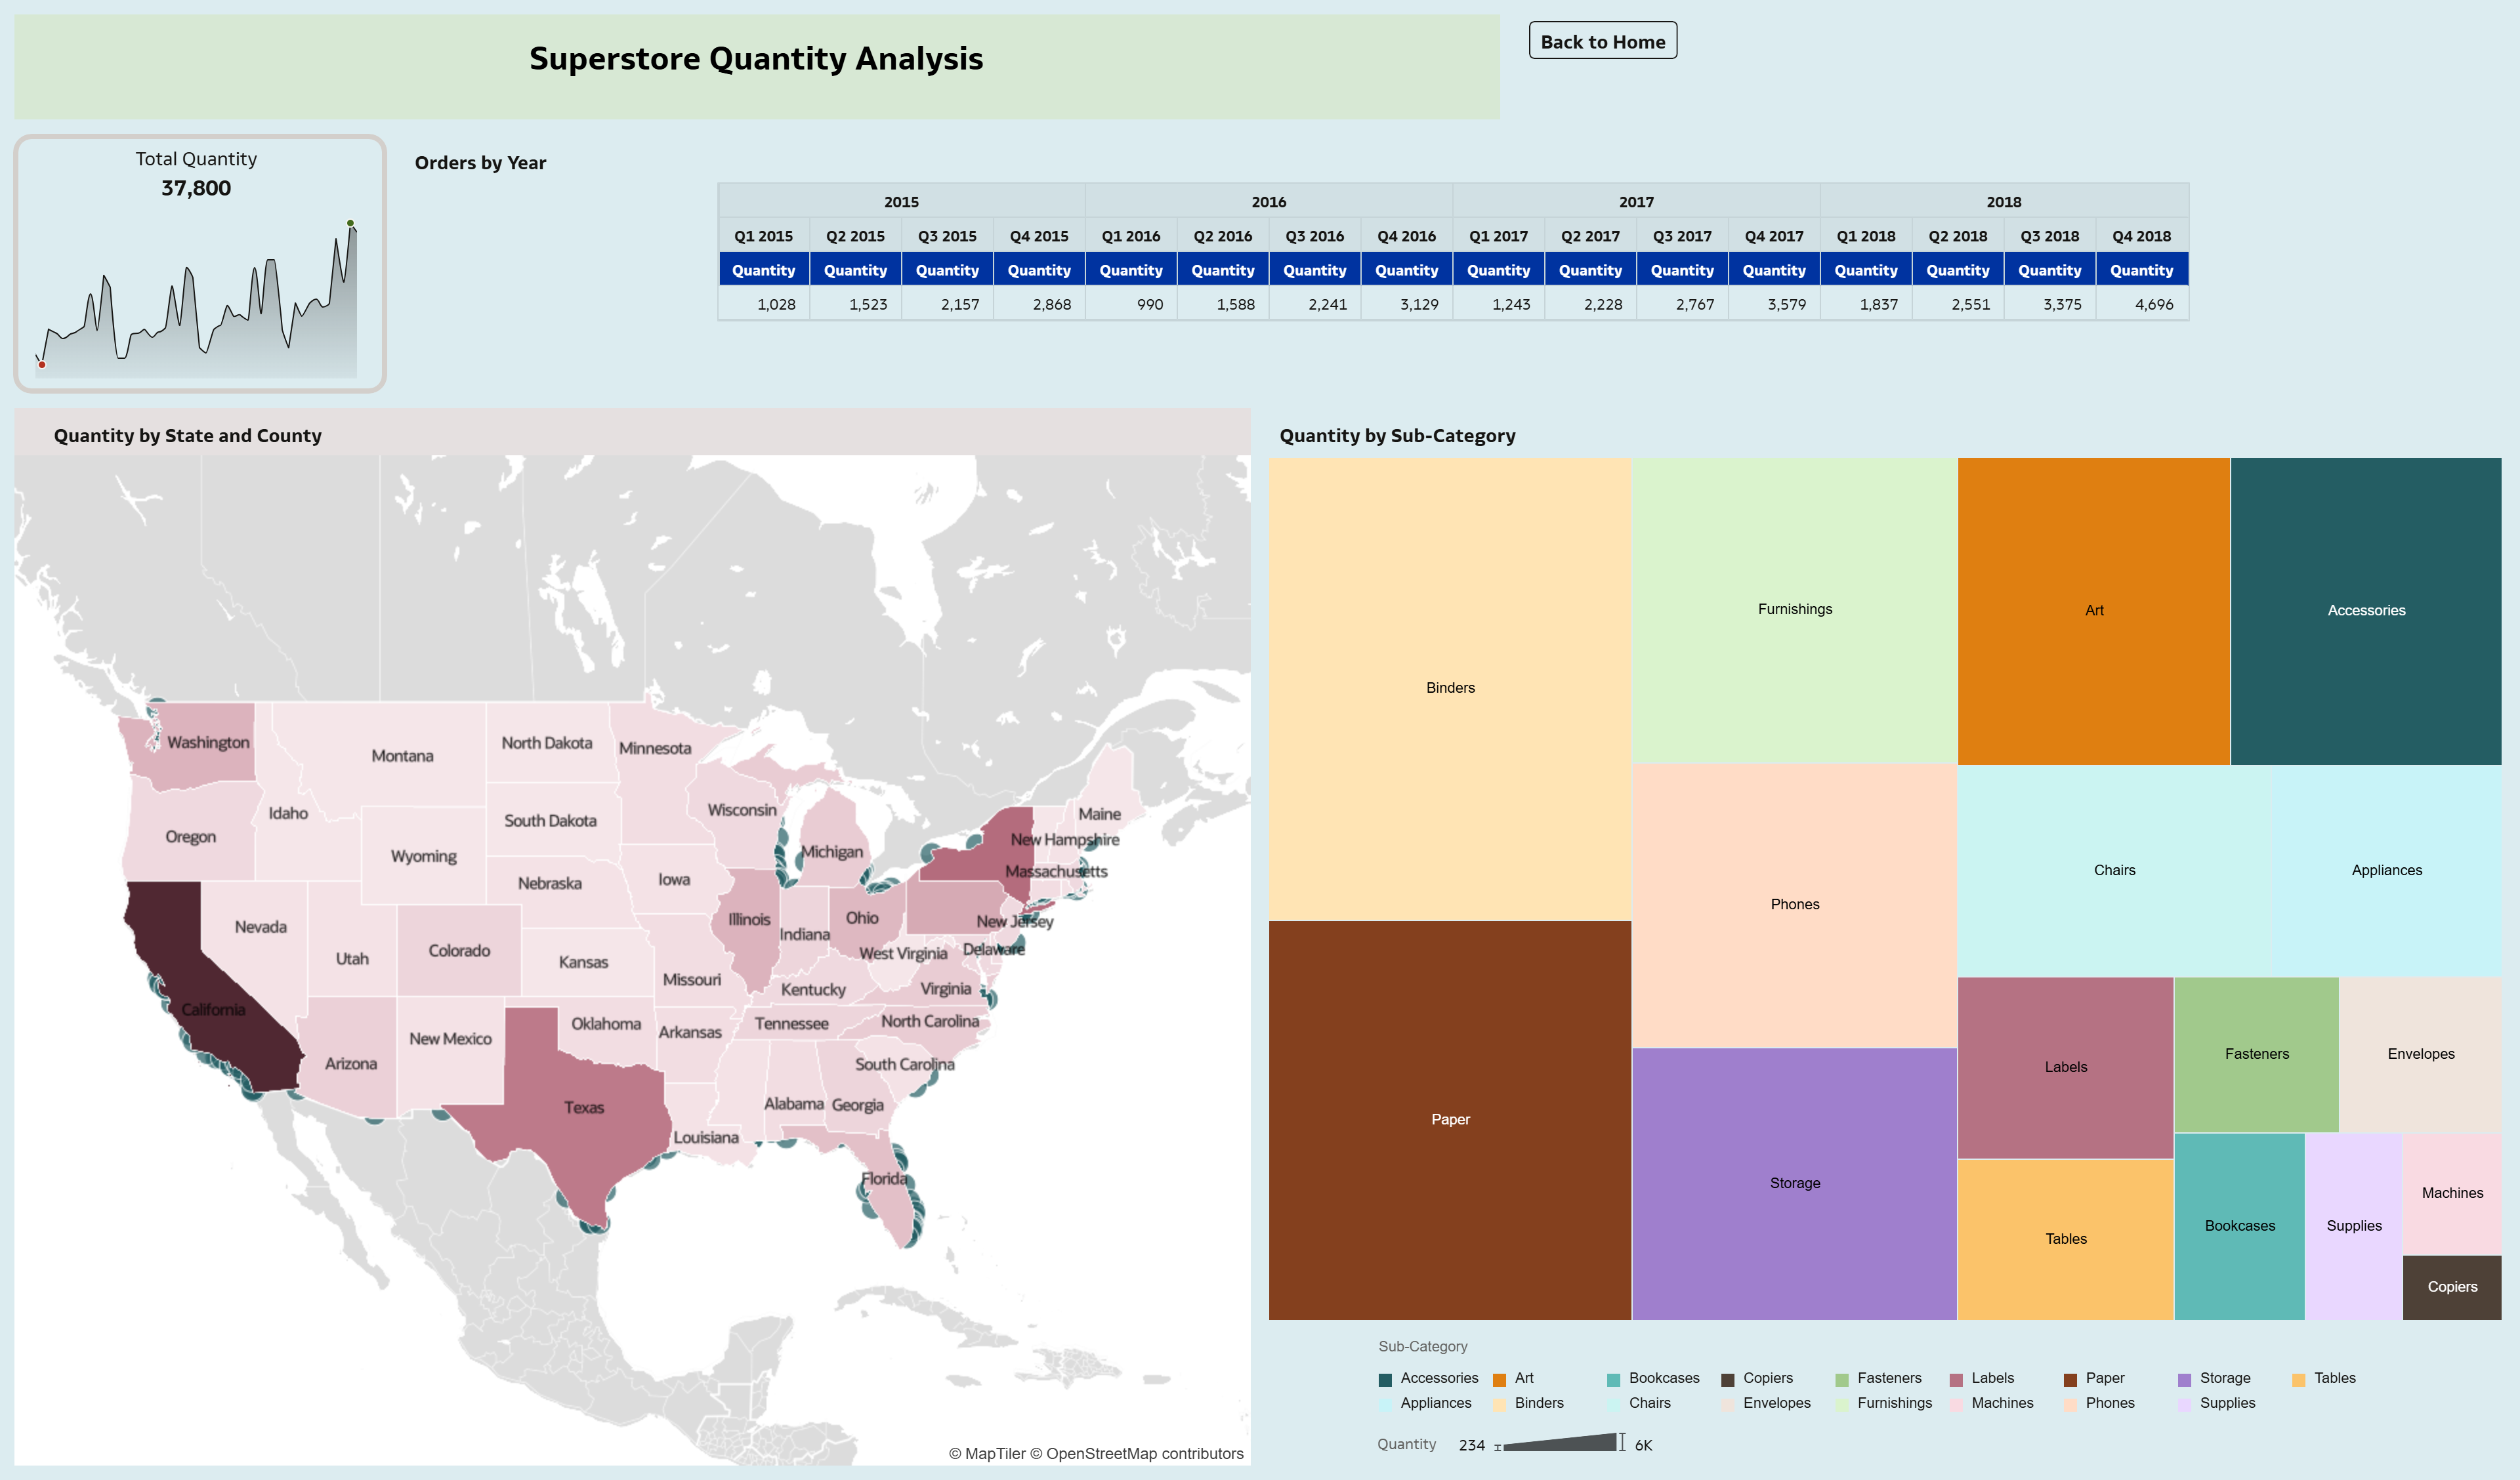2520x1480 pixels.
Task: Open the OpenStreetMap contributors attribution link
Action: (1144, 1453)
